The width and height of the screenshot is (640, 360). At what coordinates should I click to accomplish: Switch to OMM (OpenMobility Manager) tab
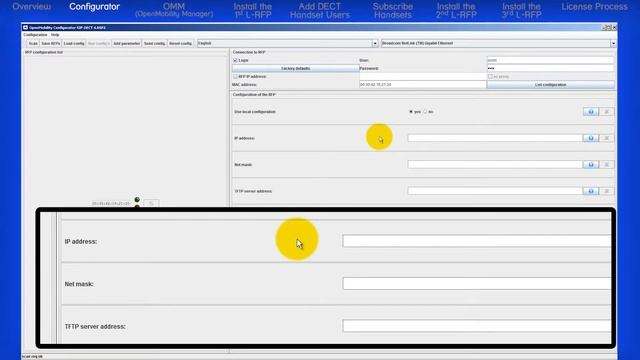pyautogui.click(x=174, y=10)
